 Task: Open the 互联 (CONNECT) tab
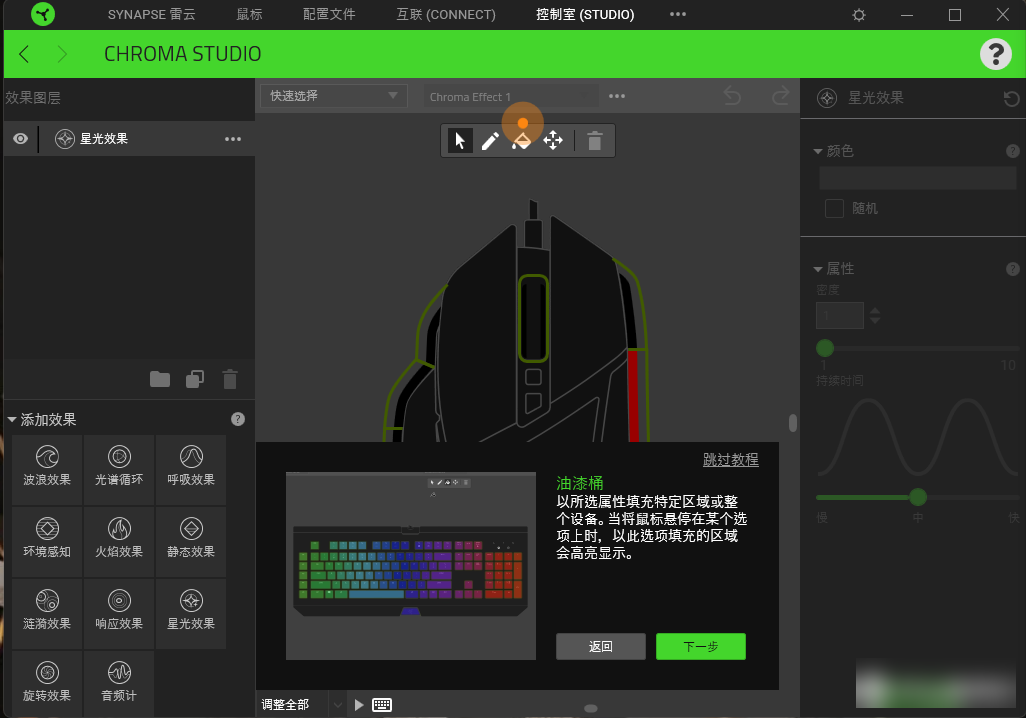pos(446,14)
